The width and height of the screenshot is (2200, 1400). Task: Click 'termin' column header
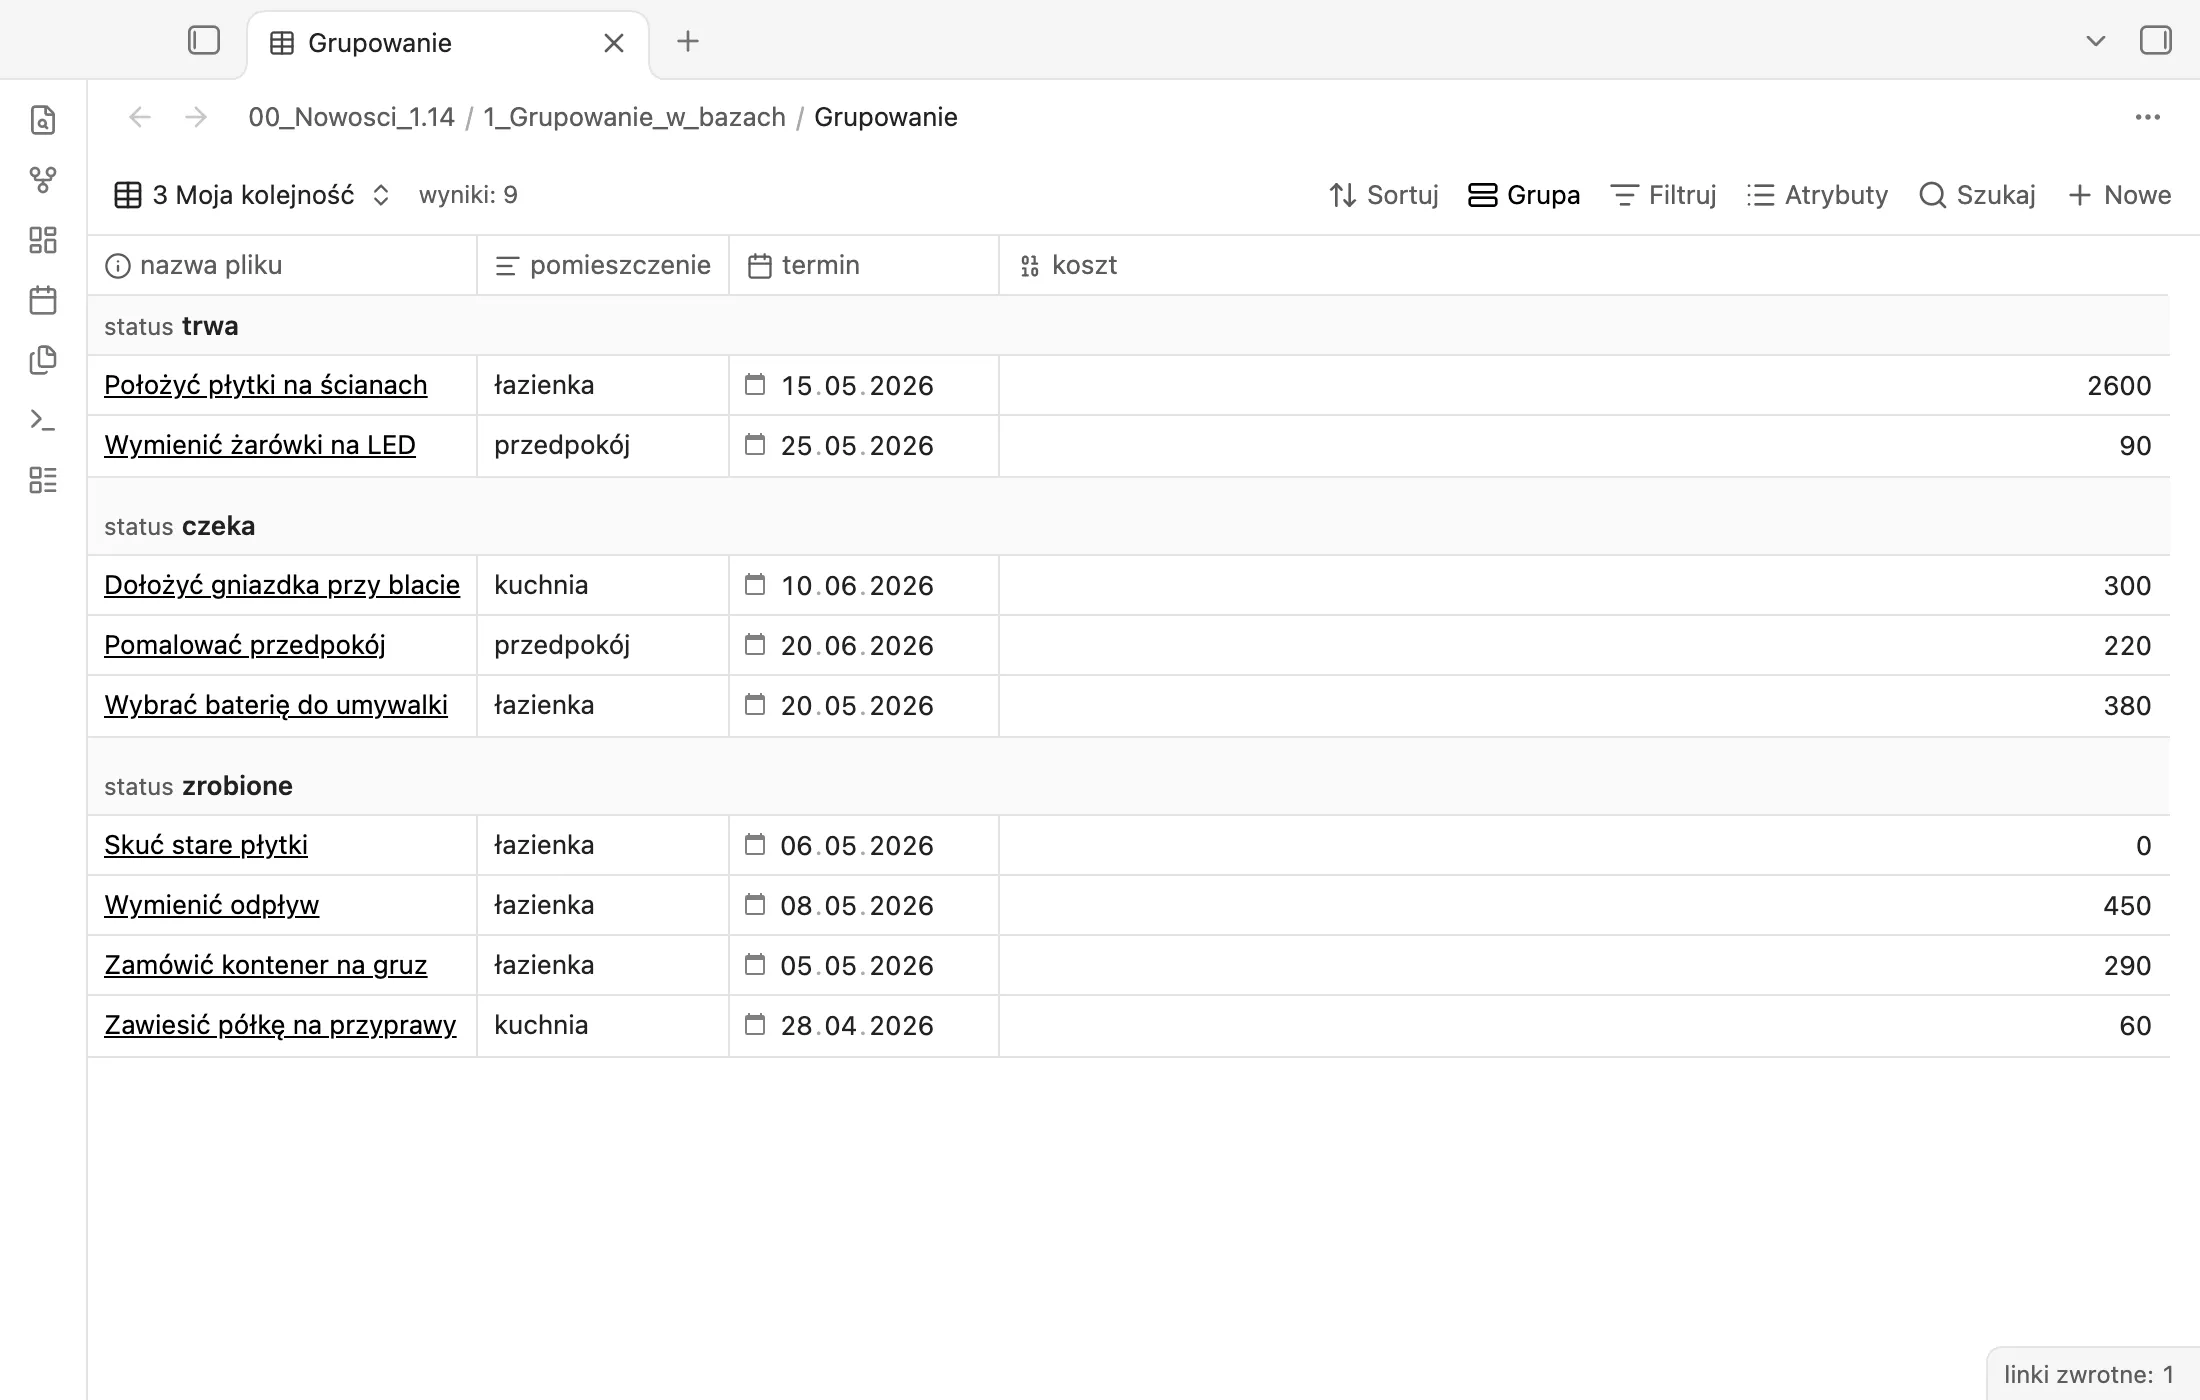864,265
